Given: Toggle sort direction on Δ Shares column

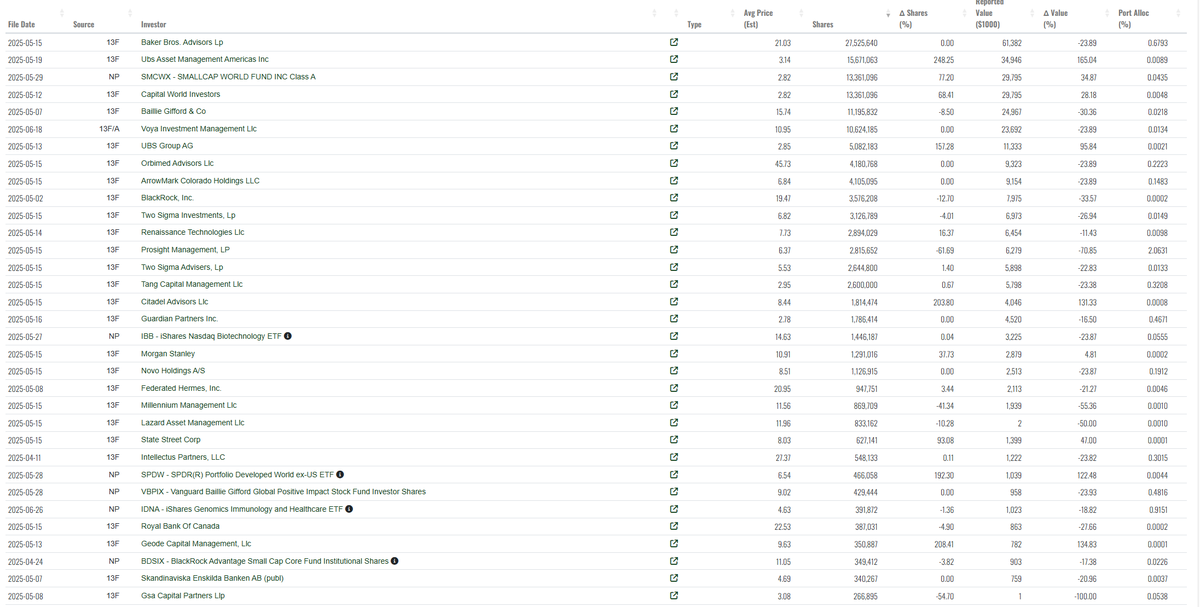Looking at the screenshot, I should pyautogui.click(x=965, y=14).
